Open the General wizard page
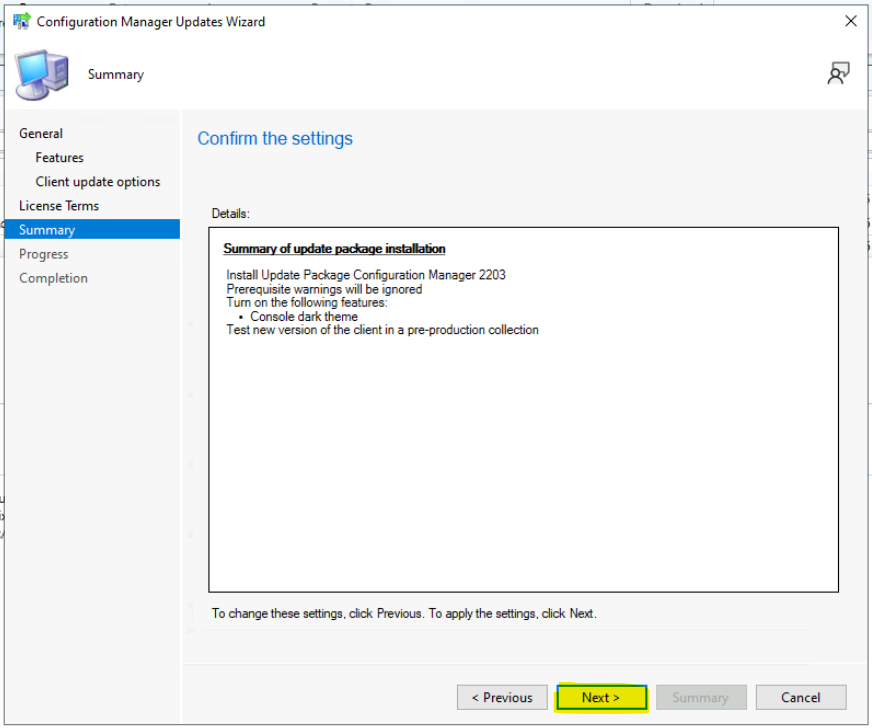Image resolution: width=872 pixels, height=728 pixels. (x=41, y=133)
